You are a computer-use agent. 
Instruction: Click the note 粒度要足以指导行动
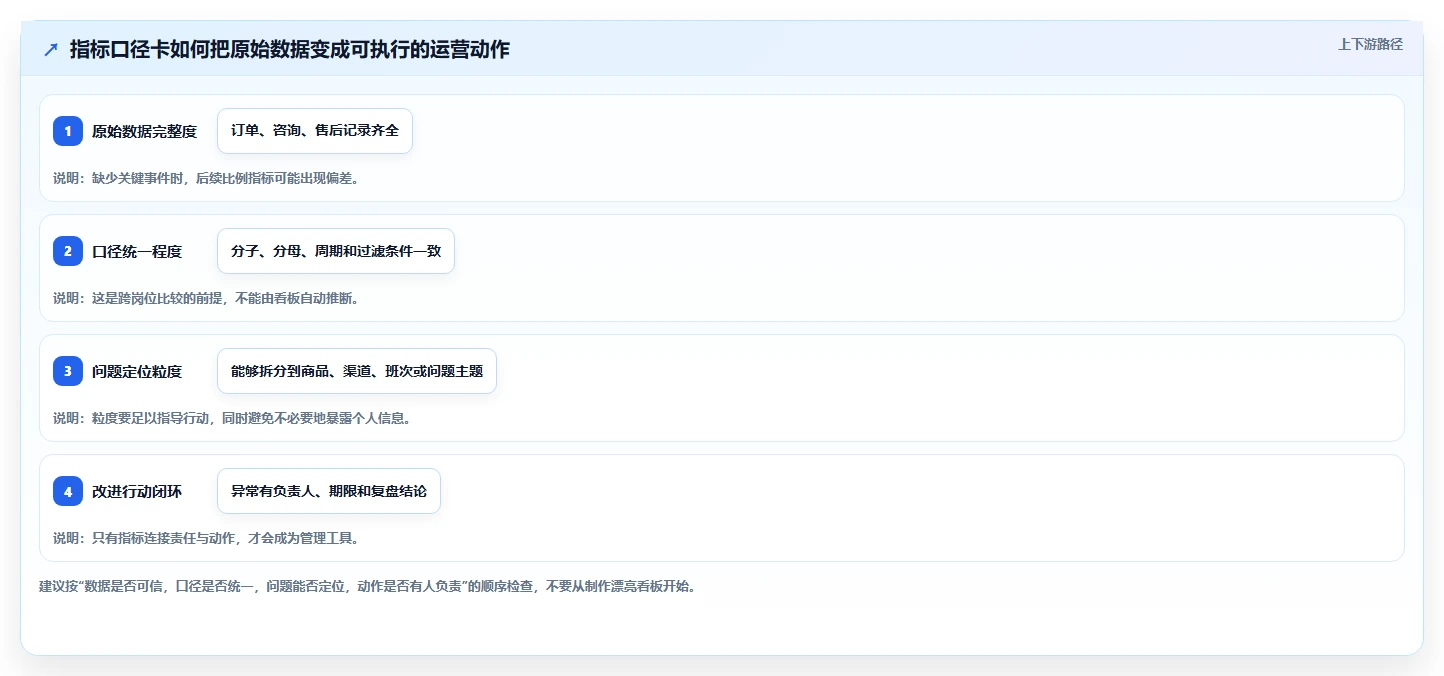232,418
